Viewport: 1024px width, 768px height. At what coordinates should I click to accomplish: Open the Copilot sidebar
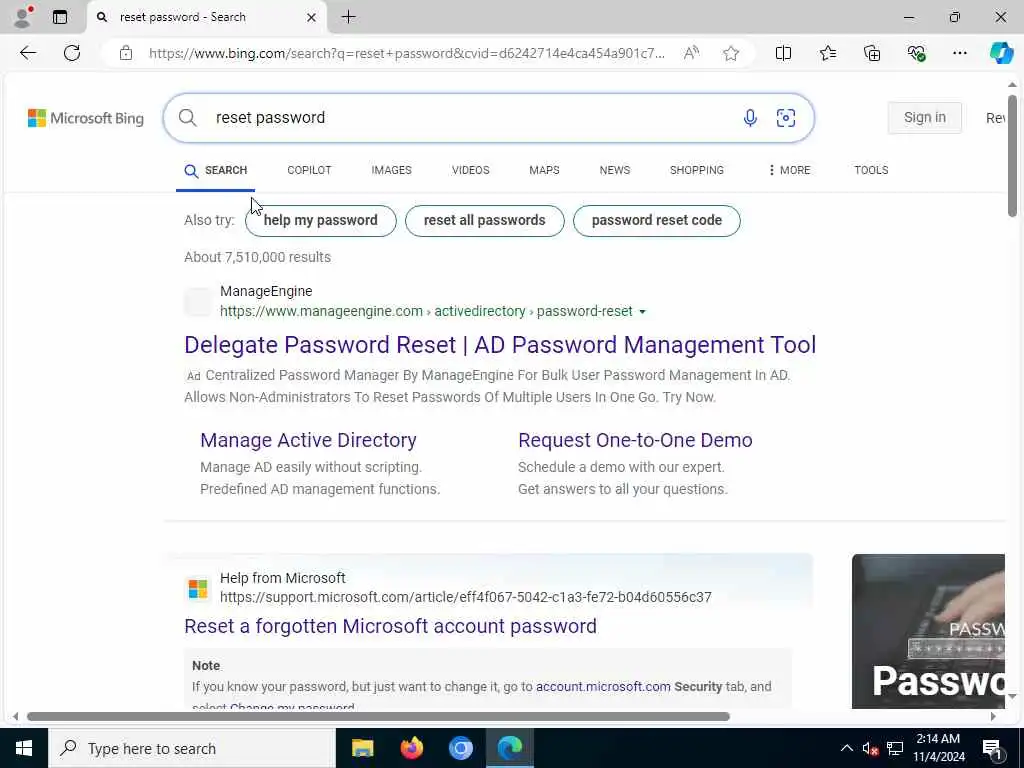[x=1001, y=53]
